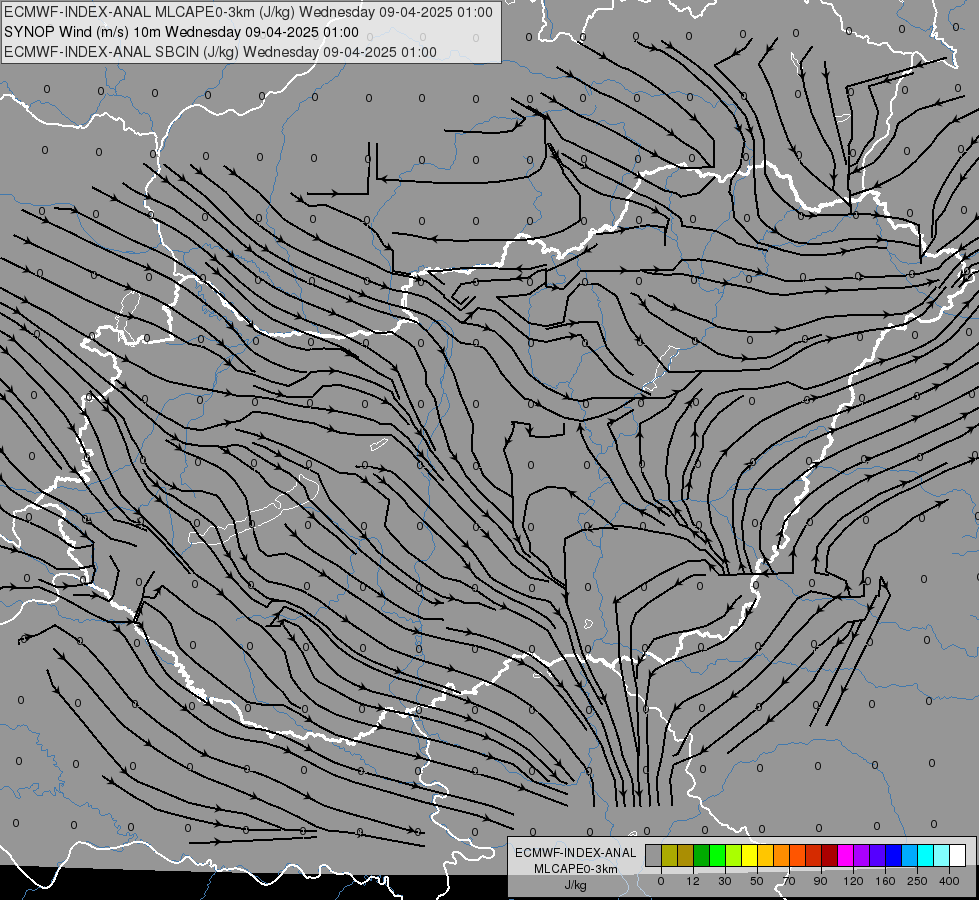This screenshot has height=900, width=979.
Task: Click the pure blue legend swatch
Action: click(x=894, y=855)
